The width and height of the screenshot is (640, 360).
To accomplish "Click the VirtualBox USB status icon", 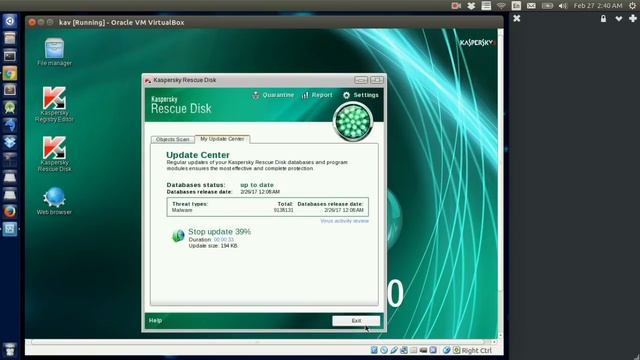I will click(x=394, y=350).
